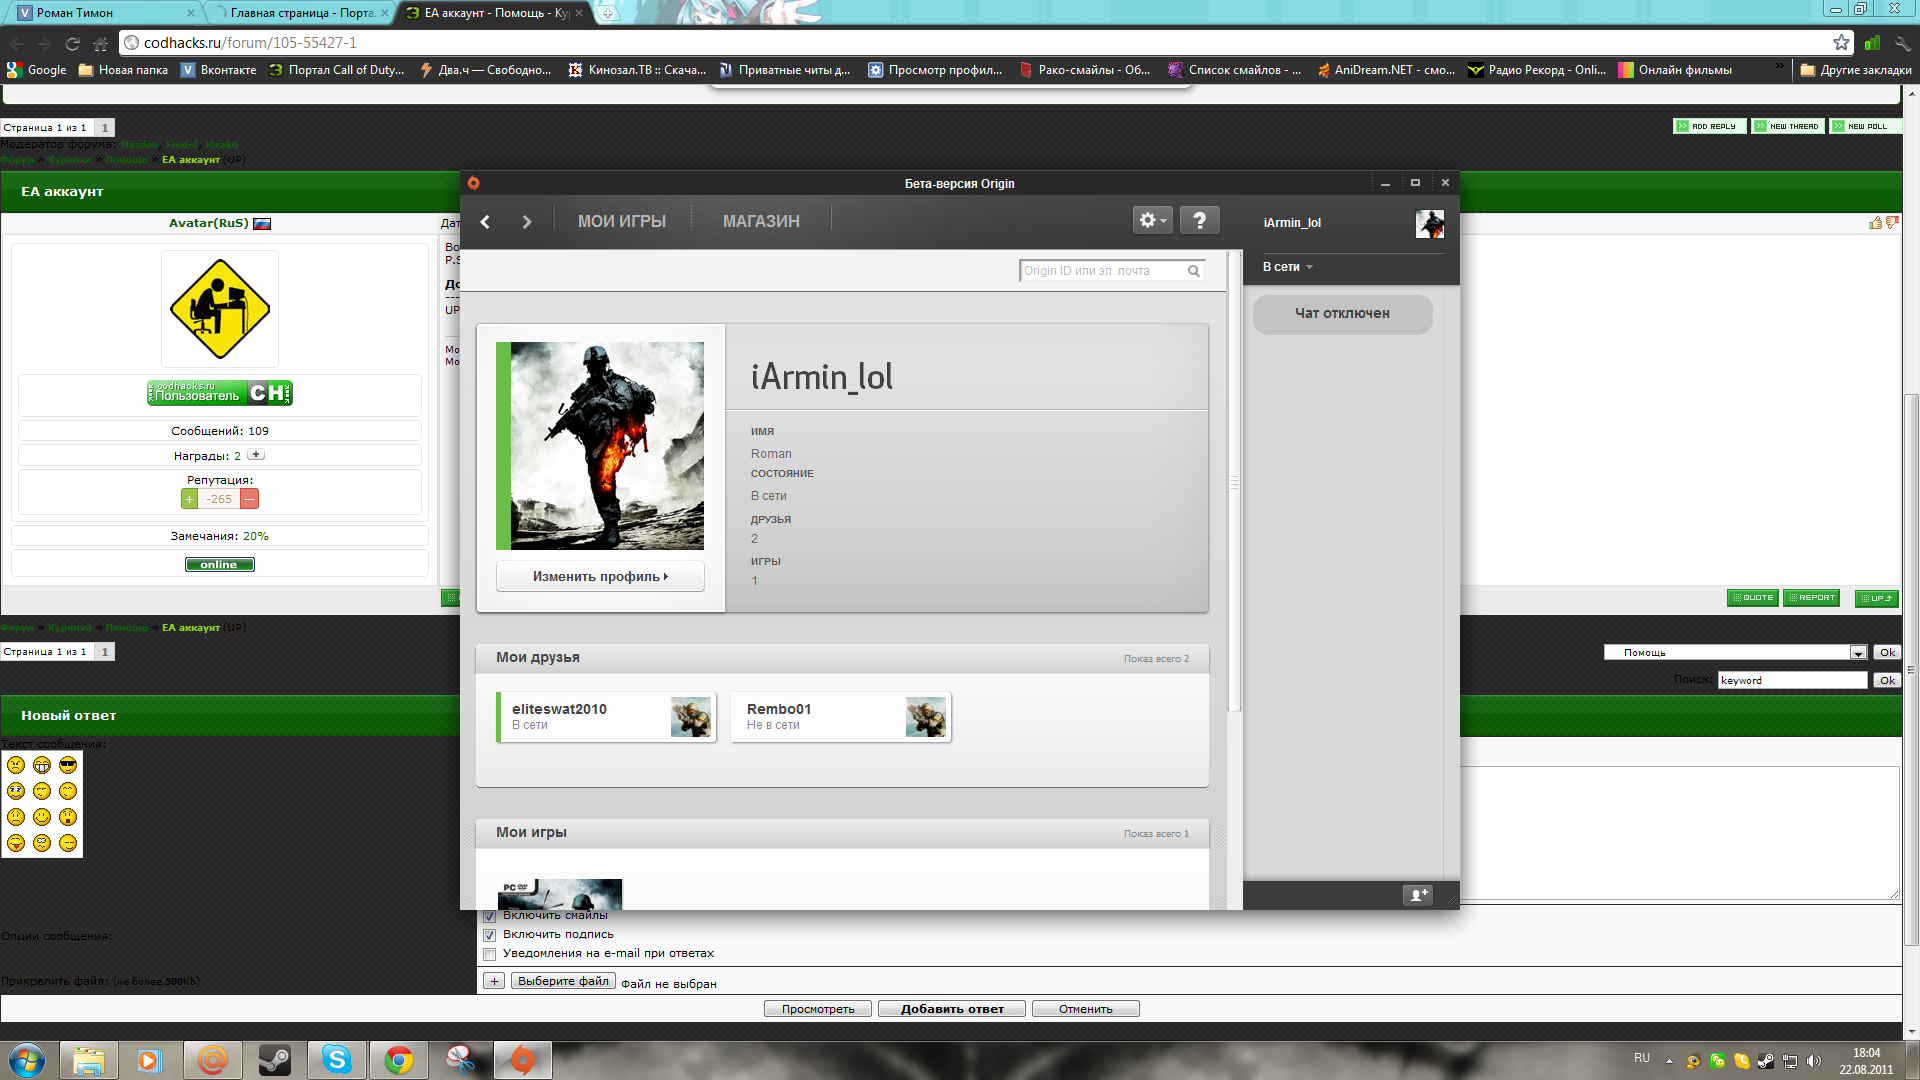Click the add friend icon in Origin
This screenshot has height=1080, width=1920.
point(1417,895)
